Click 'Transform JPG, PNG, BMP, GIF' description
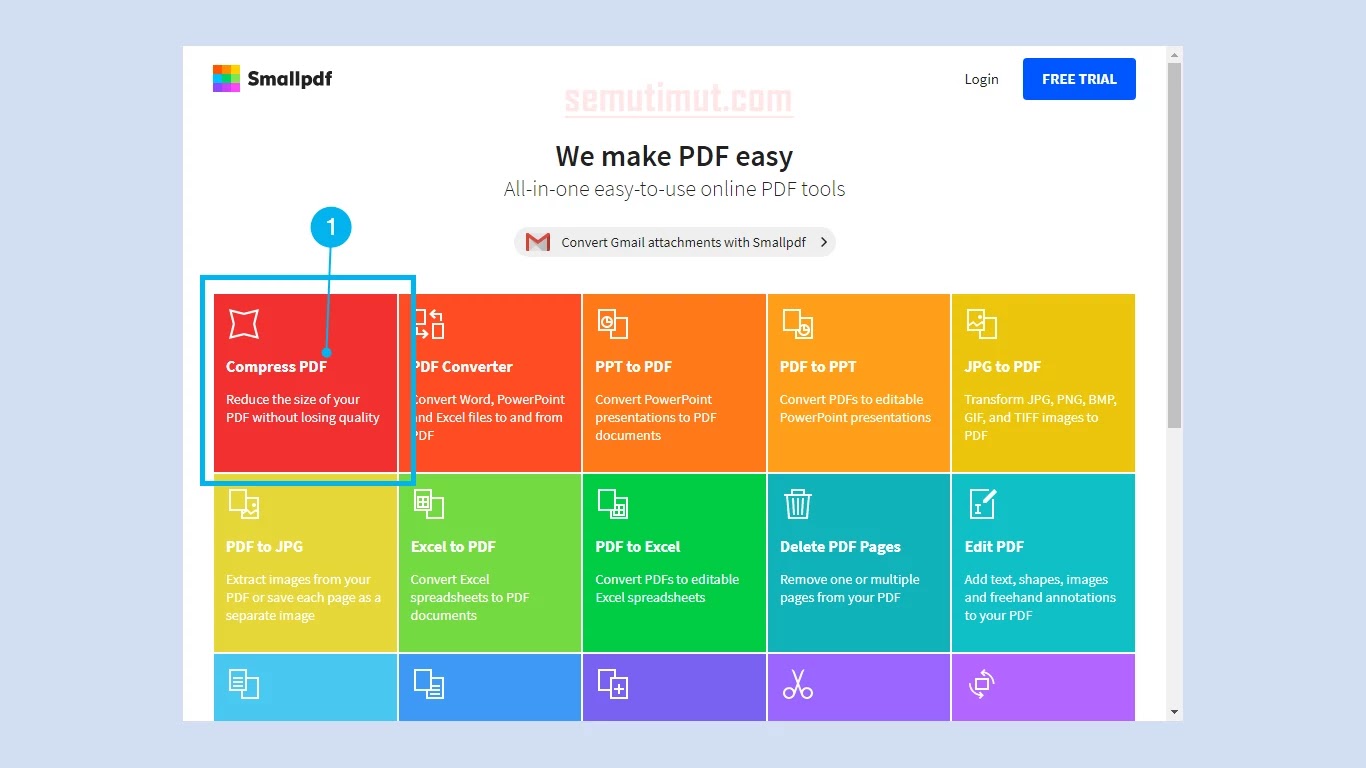The height and width of the screenshot is (768, 1366). coord(1040,418)
